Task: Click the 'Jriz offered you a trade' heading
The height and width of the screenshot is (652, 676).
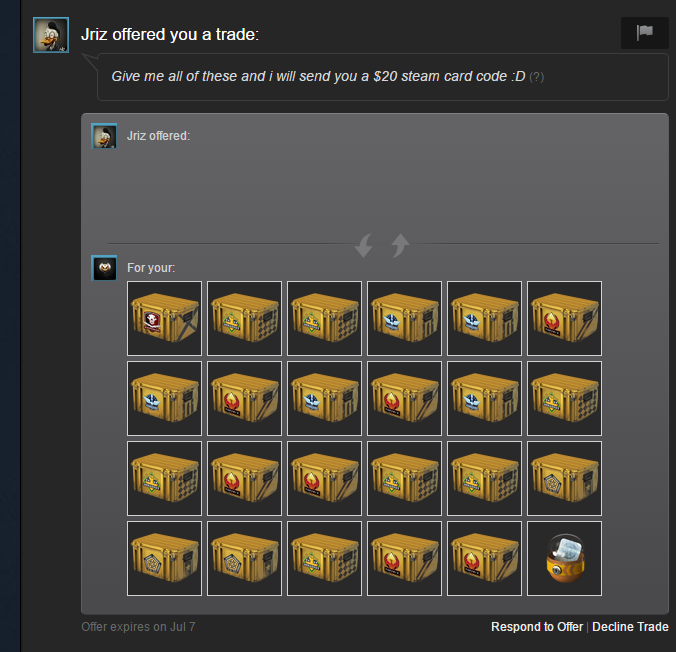Action: coord(170,34)
